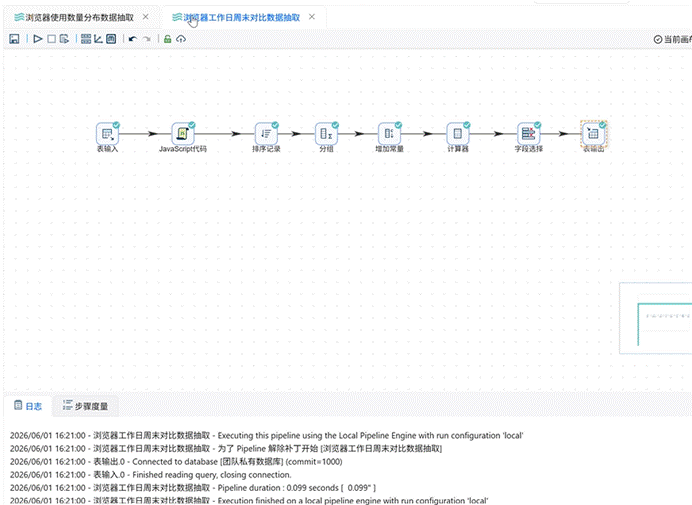692x505 pixels.
Task: Select the JavaScript代码 step node
Action: pos(183,133)
